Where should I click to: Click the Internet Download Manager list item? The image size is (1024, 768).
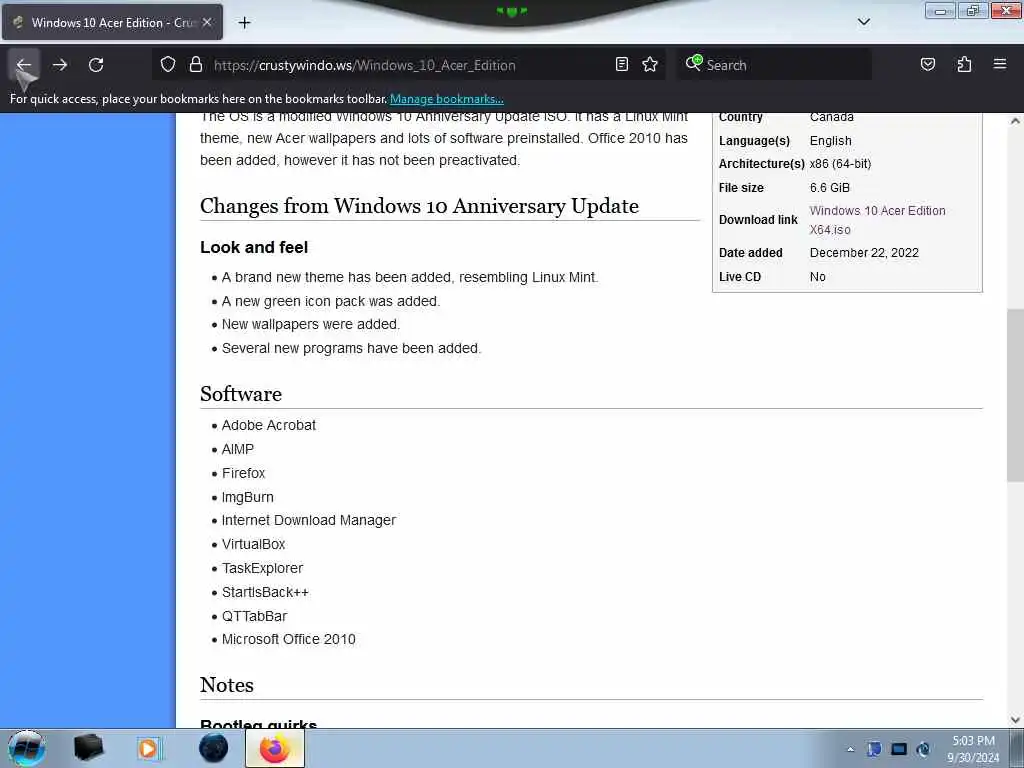[x=309, y=520]
